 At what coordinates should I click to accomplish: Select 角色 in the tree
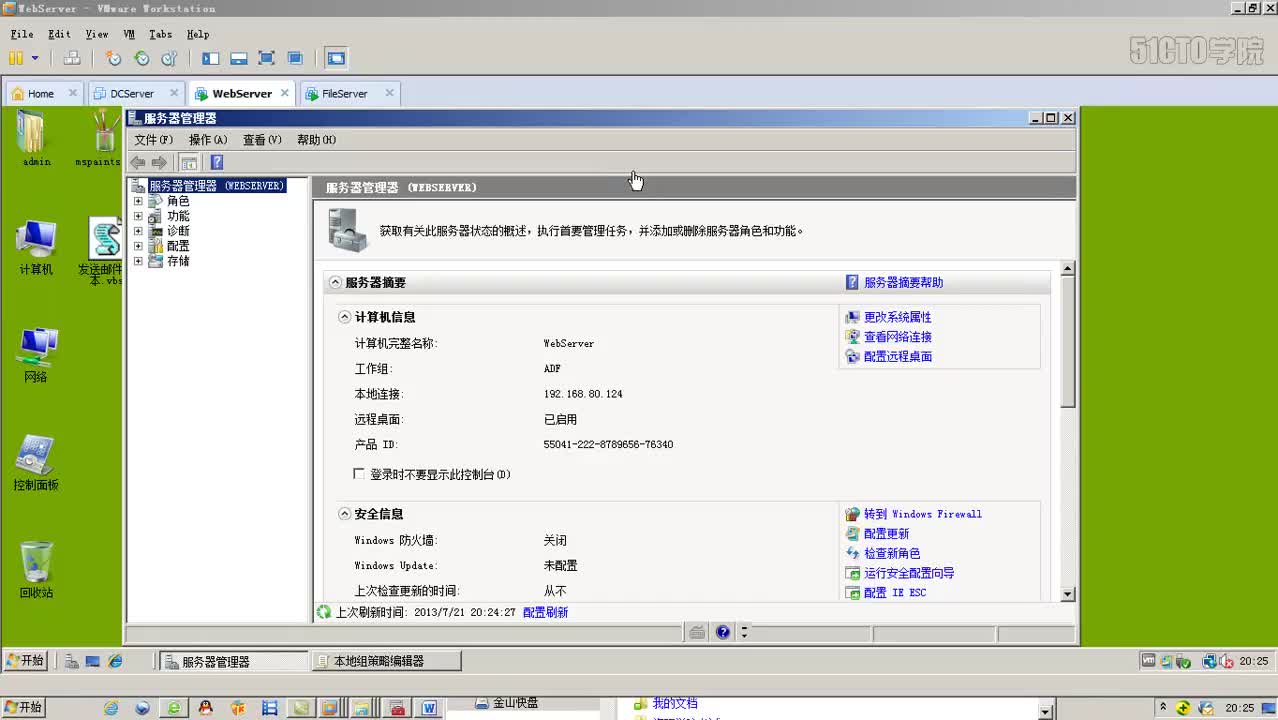tap(178, 201)
